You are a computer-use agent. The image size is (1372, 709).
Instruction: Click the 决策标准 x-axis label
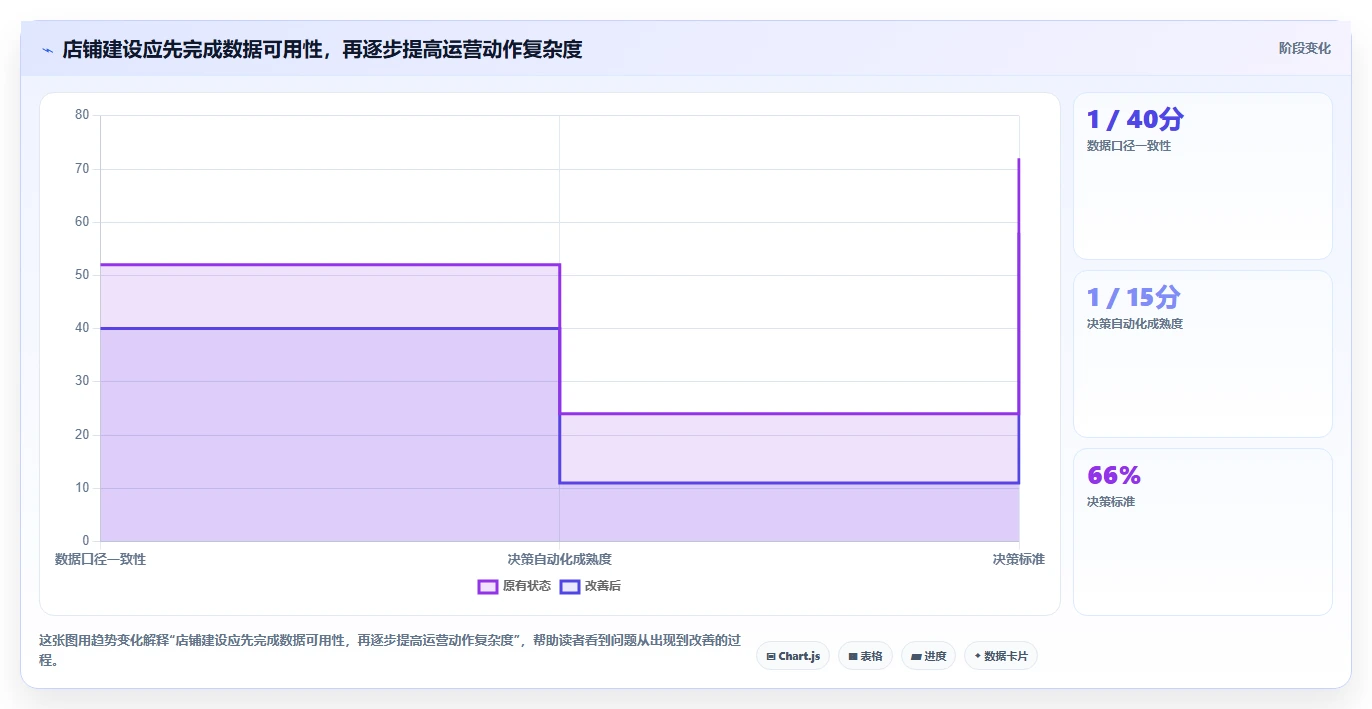click(1018, 559)
